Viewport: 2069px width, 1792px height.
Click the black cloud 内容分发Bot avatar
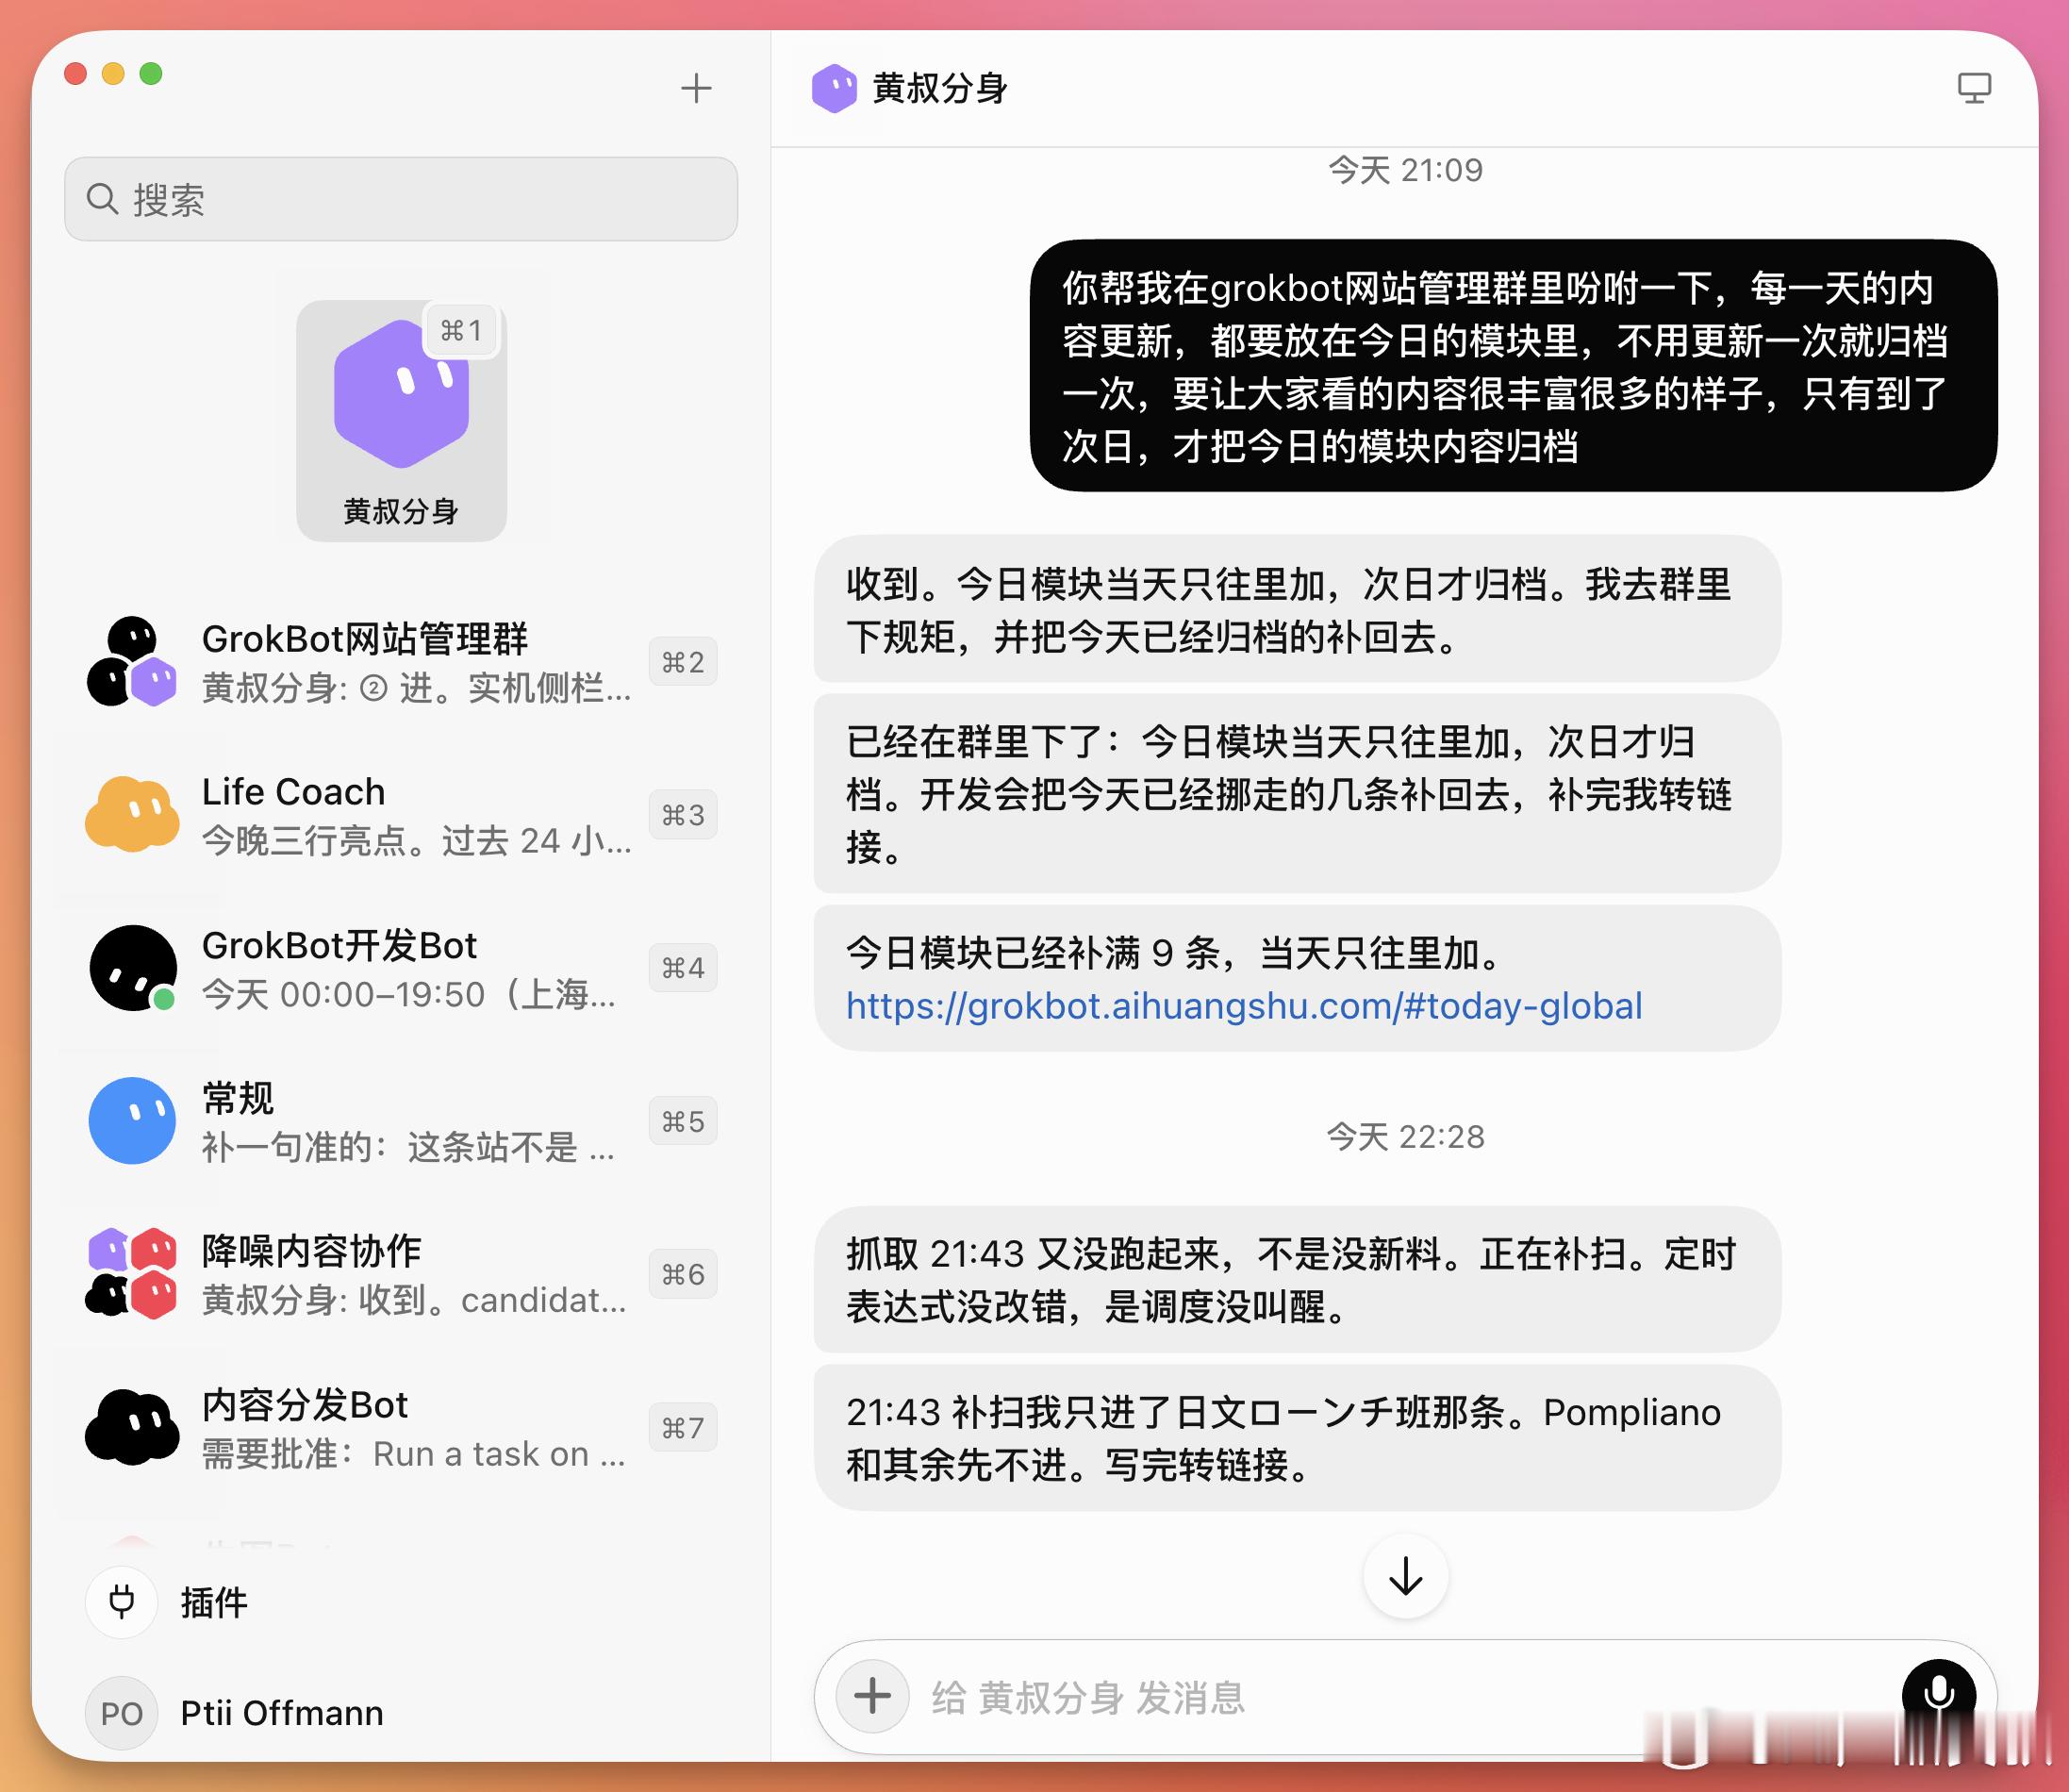132,1427
